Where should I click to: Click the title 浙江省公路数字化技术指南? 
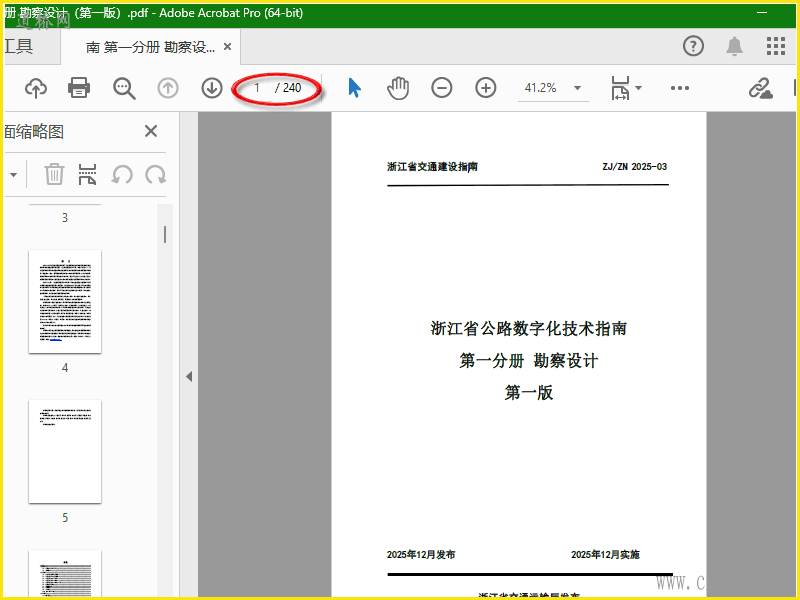click(x=529, y=328)
